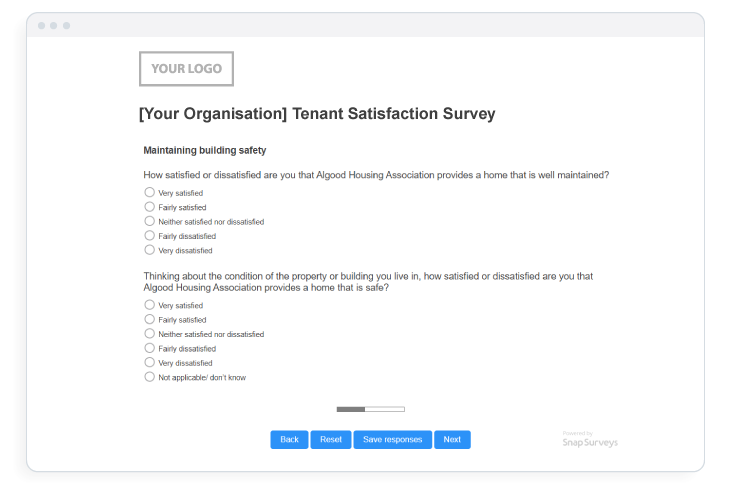This screenshot has height=487, width=730.
Task: Select Very satisfied for safe home question
Action: tap(149, 305)
